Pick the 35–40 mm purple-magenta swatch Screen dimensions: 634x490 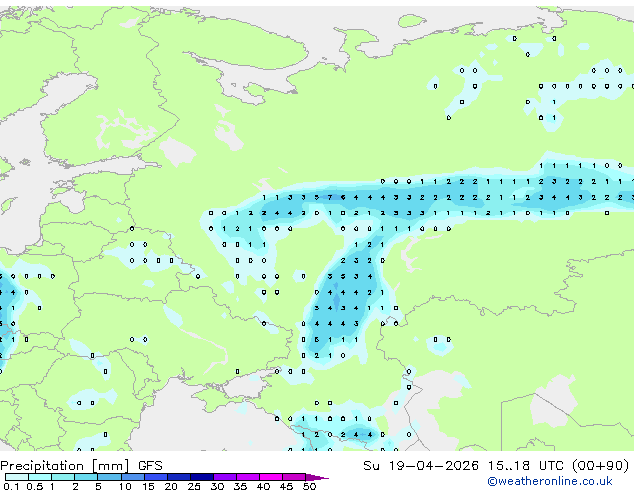click(x=248, y=477)
